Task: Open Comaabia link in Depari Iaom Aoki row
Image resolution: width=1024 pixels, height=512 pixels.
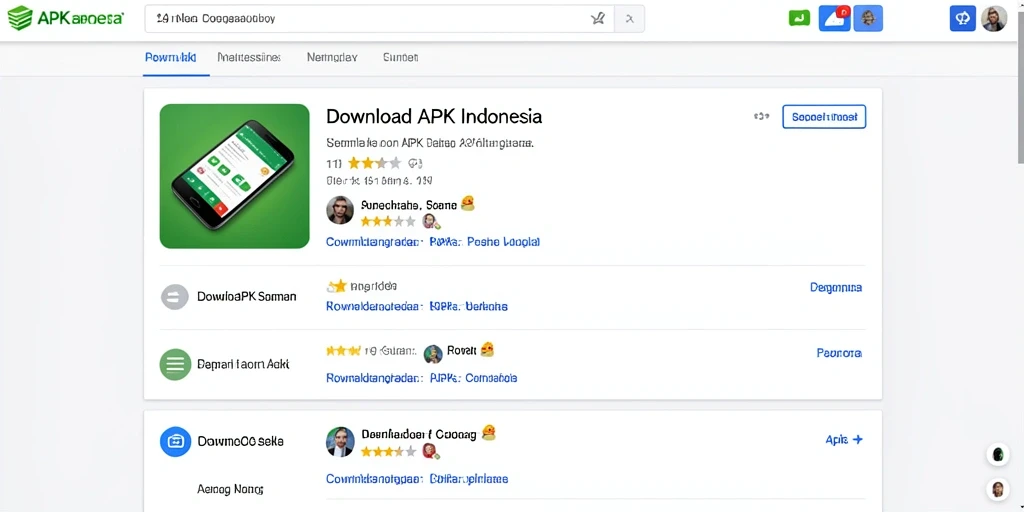Action: (491, 377)
